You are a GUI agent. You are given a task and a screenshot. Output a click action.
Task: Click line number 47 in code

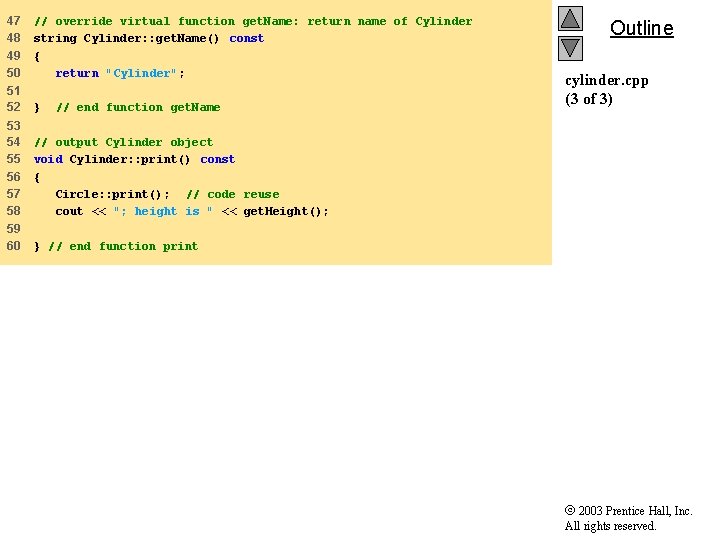[x=13, y=21]
